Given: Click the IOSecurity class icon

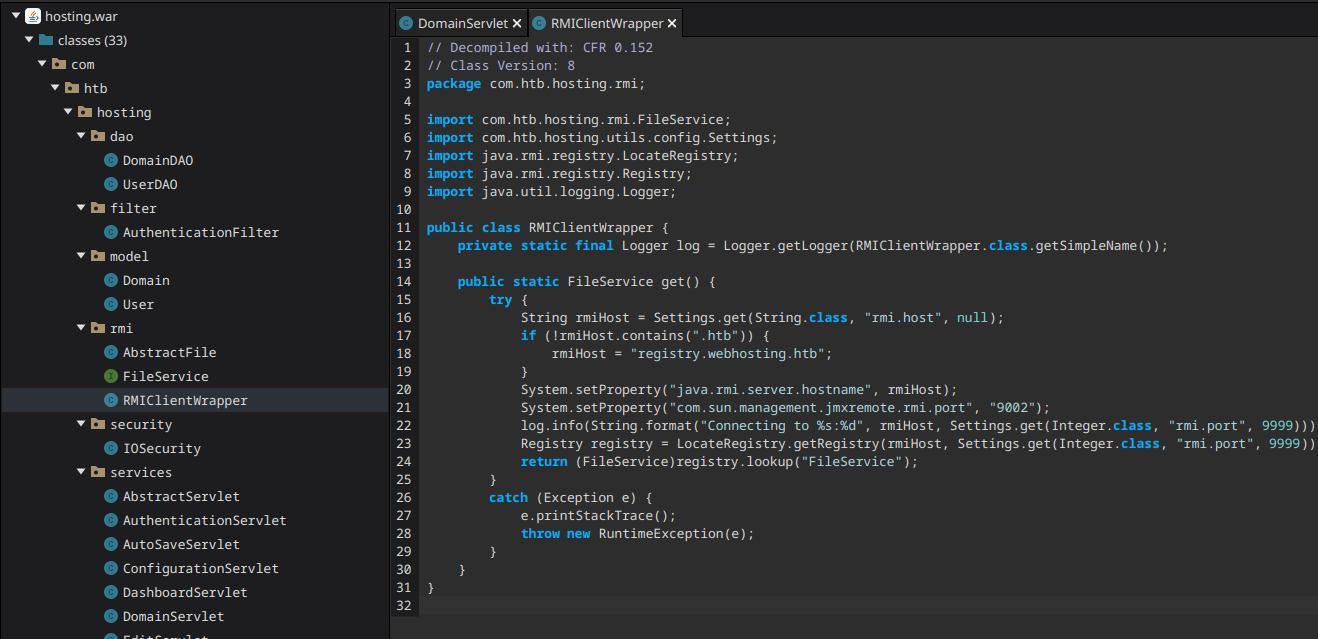Looking at the screenshot, I should coord(111,448).
